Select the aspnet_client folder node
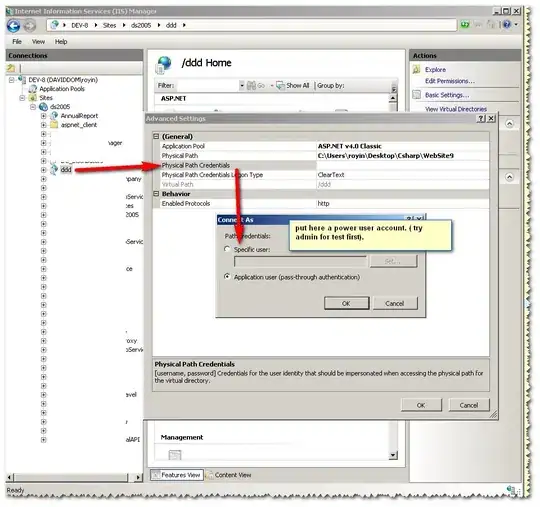The width and height of the screenshot is (540, 507). pos(79,125)
